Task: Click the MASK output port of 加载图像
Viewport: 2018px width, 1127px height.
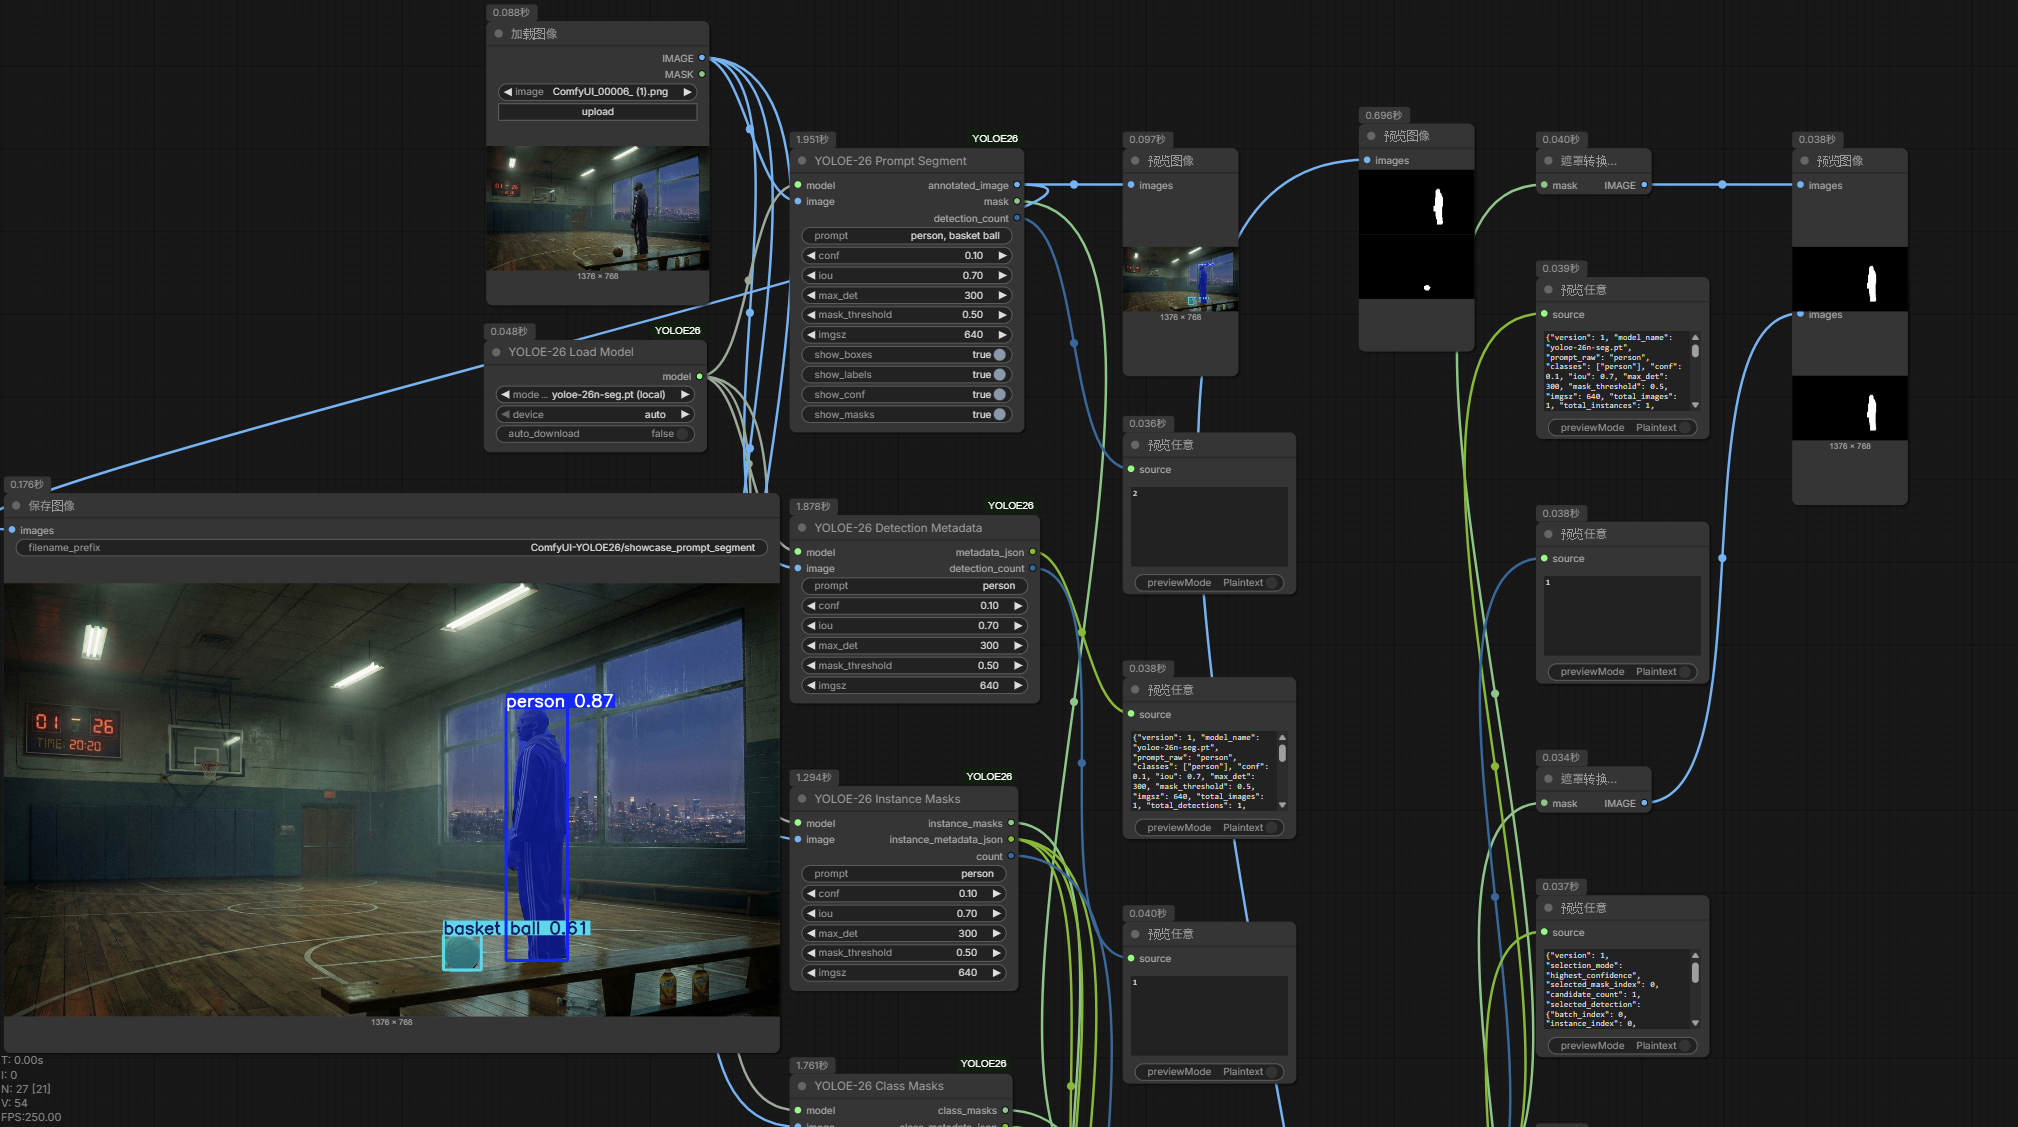Action: (x=702, y=74)
